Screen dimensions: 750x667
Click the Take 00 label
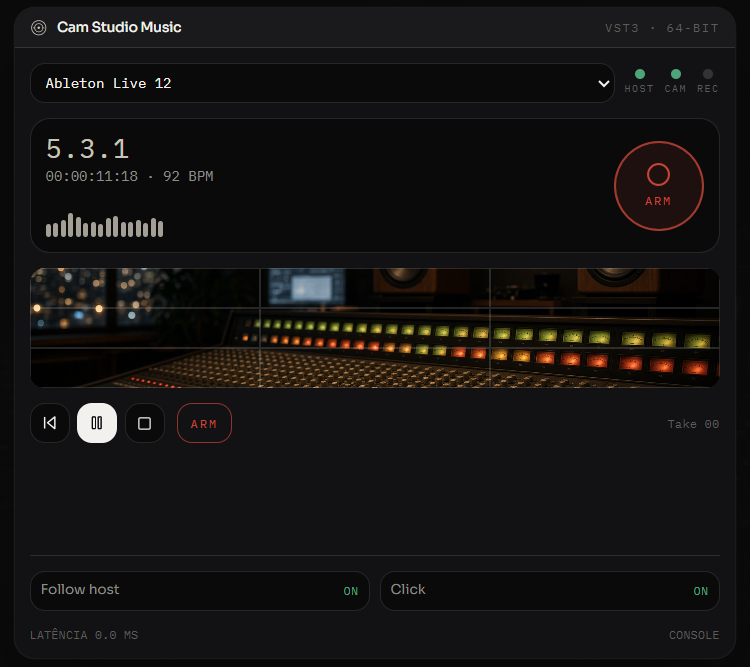pos(693,424)
